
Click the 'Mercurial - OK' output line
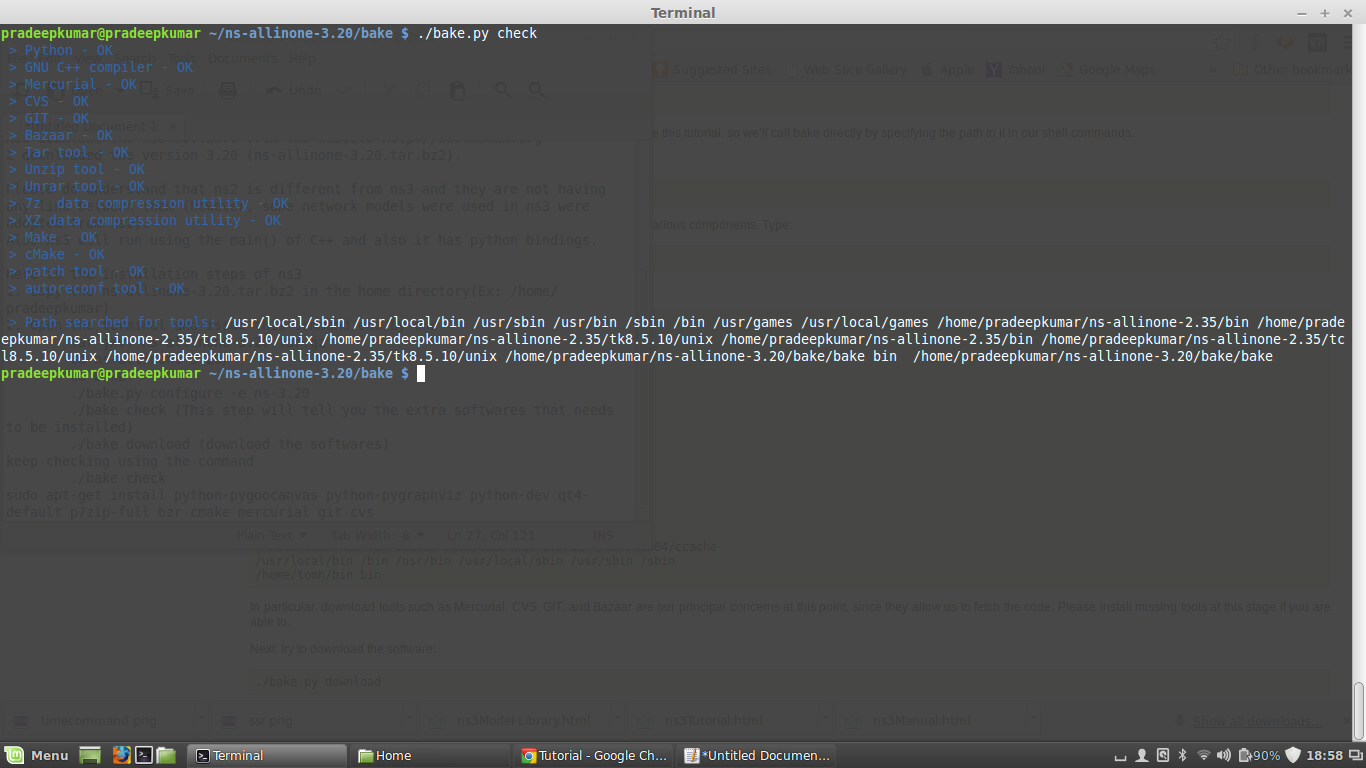click(72, 84)
